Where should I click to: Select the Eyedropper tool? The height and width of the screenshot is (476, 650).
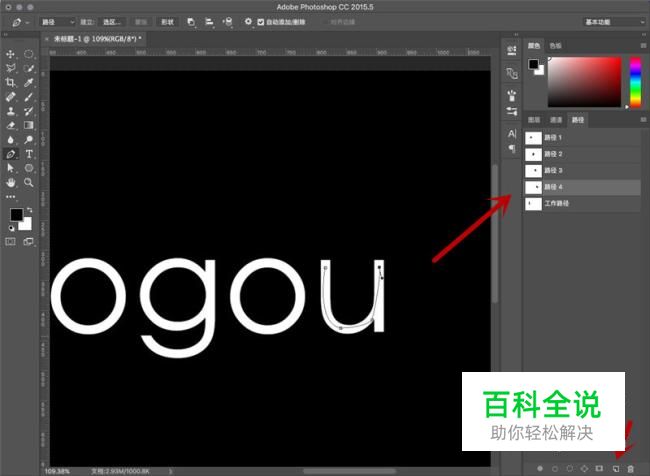tap(29, 83)
